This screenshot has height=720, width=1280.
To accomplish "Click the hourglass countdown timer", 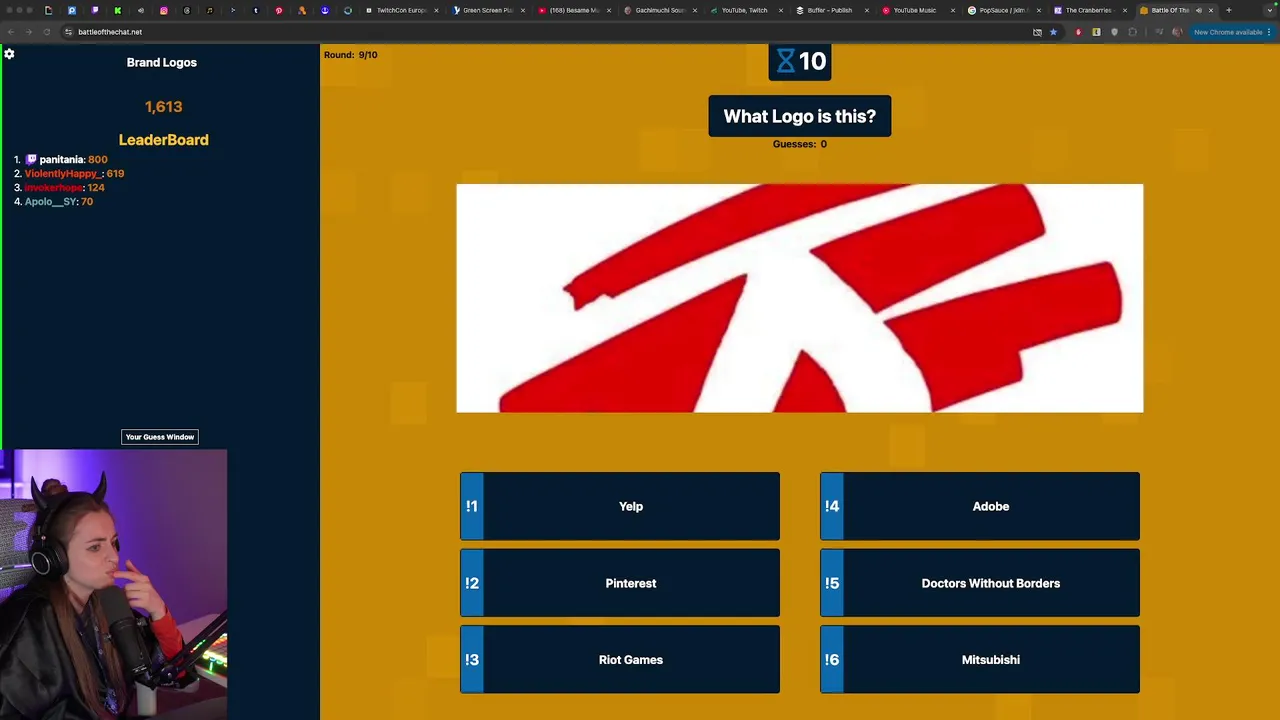I will (800, 61).
